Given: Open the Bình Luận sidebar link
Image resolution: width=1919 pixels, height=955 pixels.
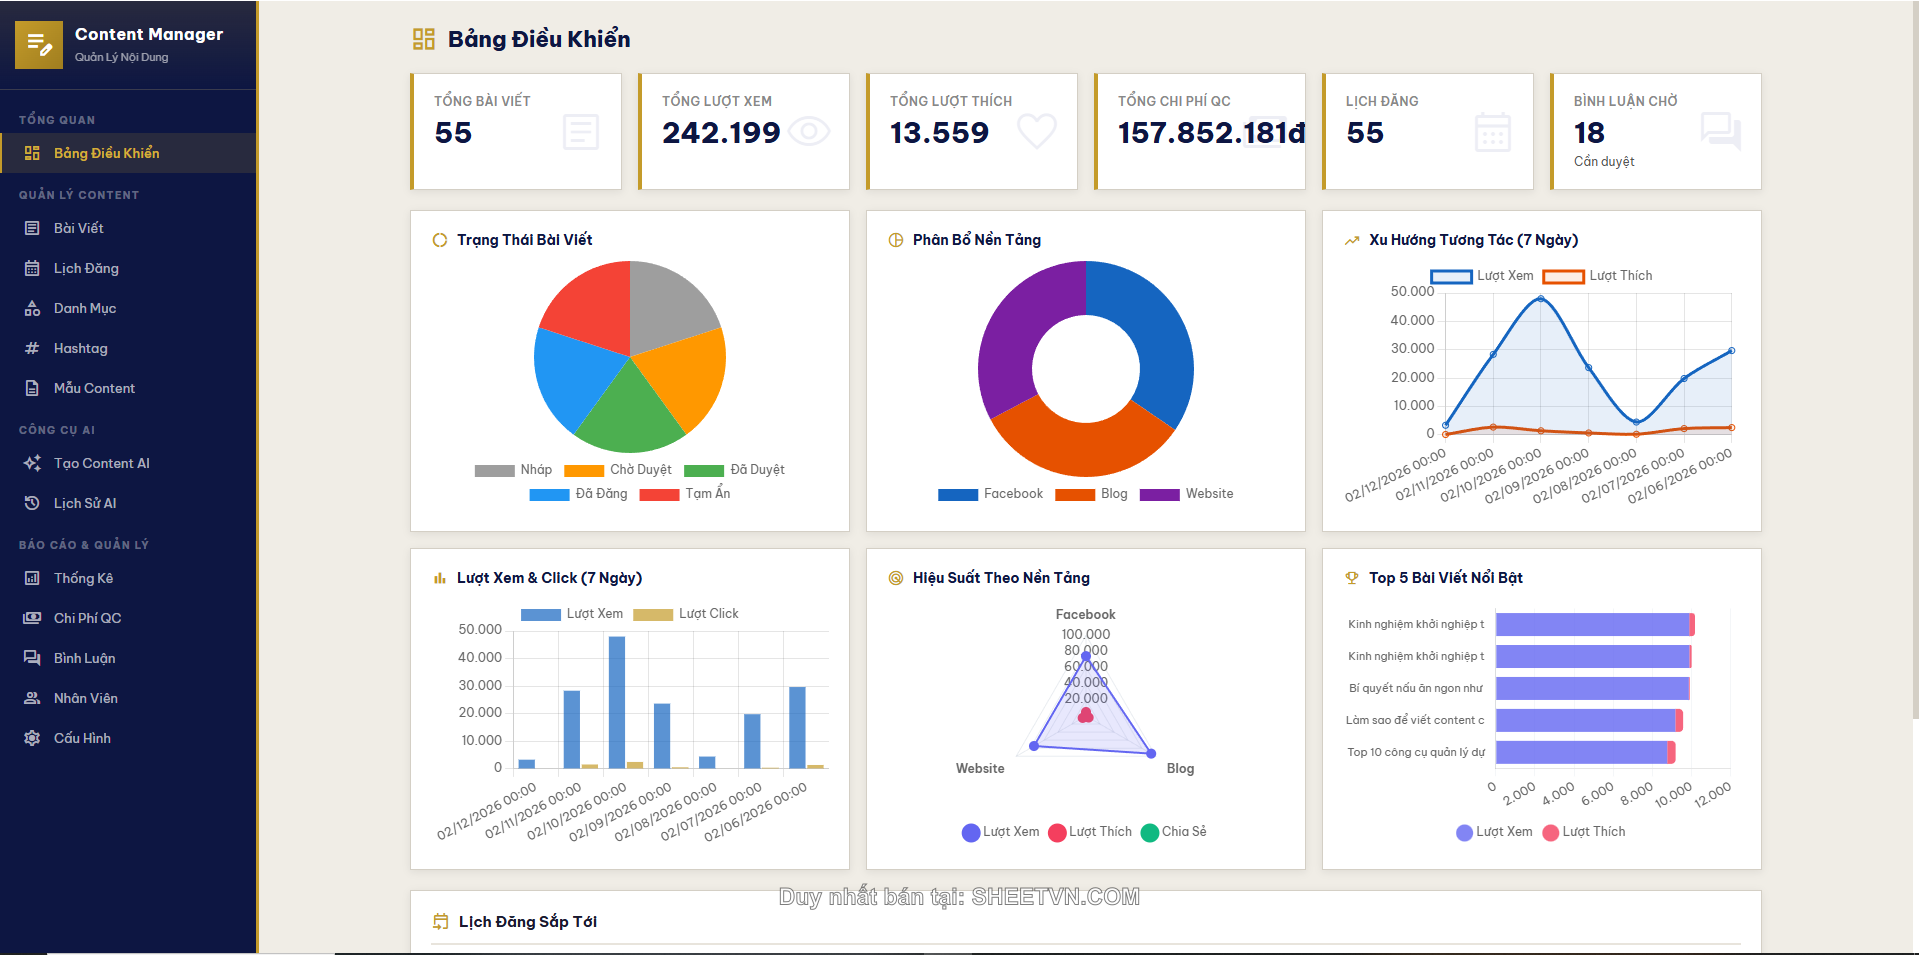Looking at the screenshot, I should tap(84, 658).
